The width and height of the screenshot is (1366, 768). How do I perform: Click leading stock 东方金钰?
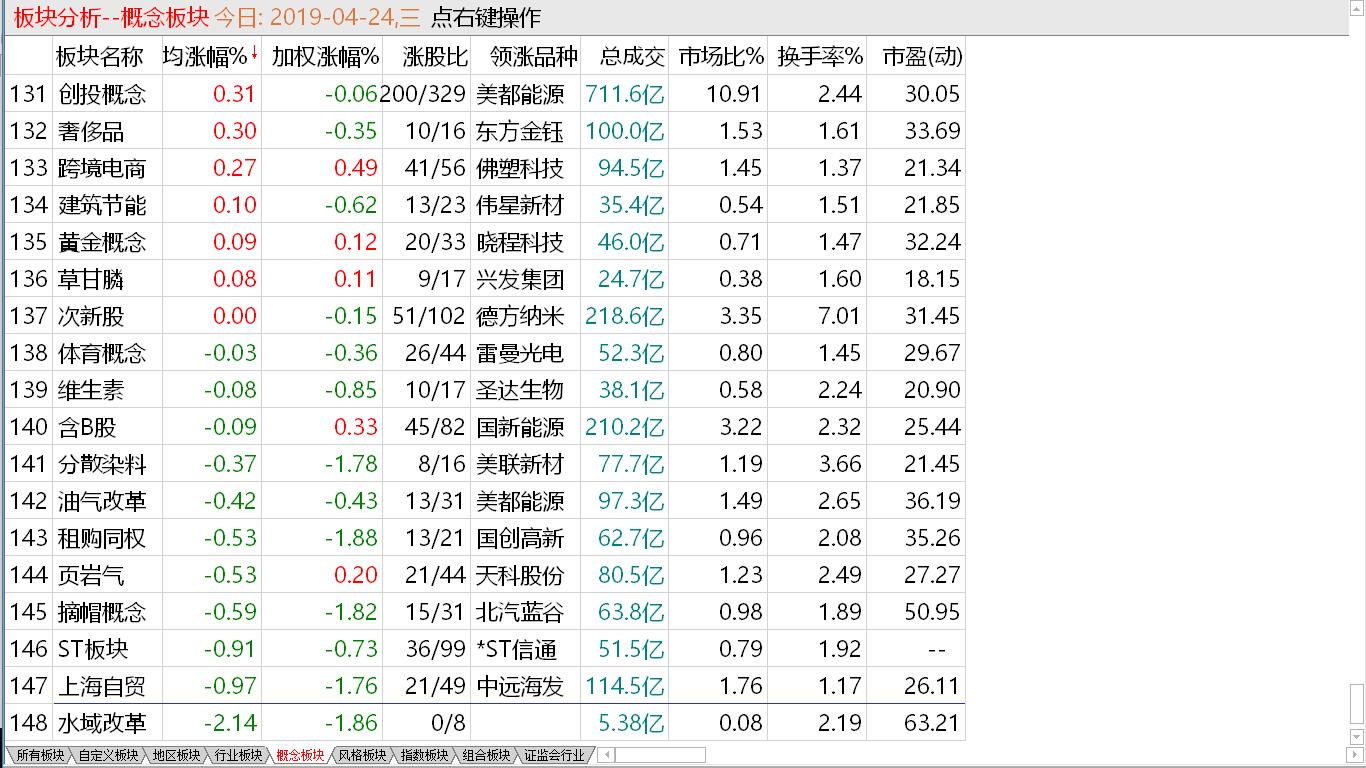520,131
